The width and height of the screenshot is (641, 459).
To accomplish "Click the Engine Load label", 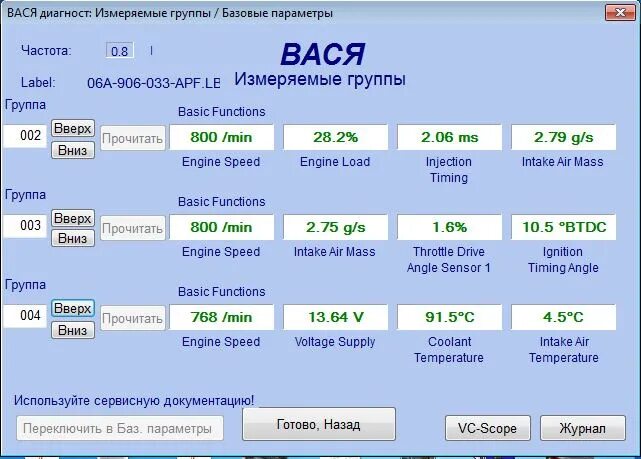I will tap(335, 162).
